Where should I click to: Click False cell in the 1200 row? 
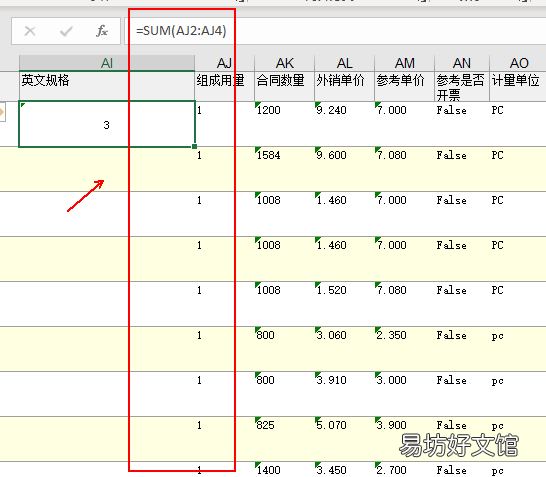(x=462, y=124)
